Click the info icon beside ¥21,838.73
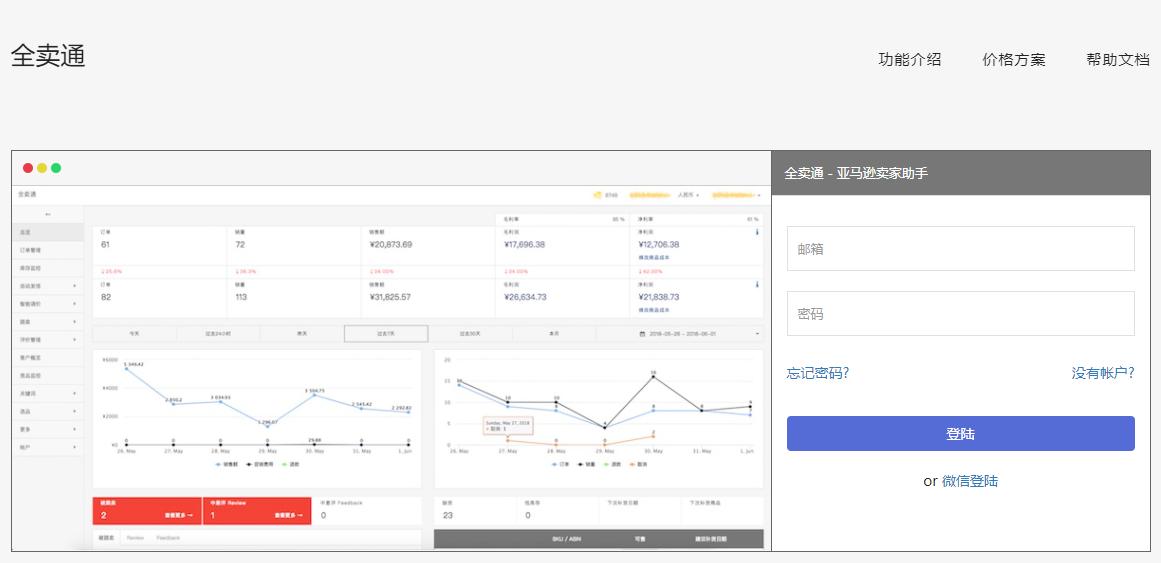The image size is (1161, 563). (757, 284)
